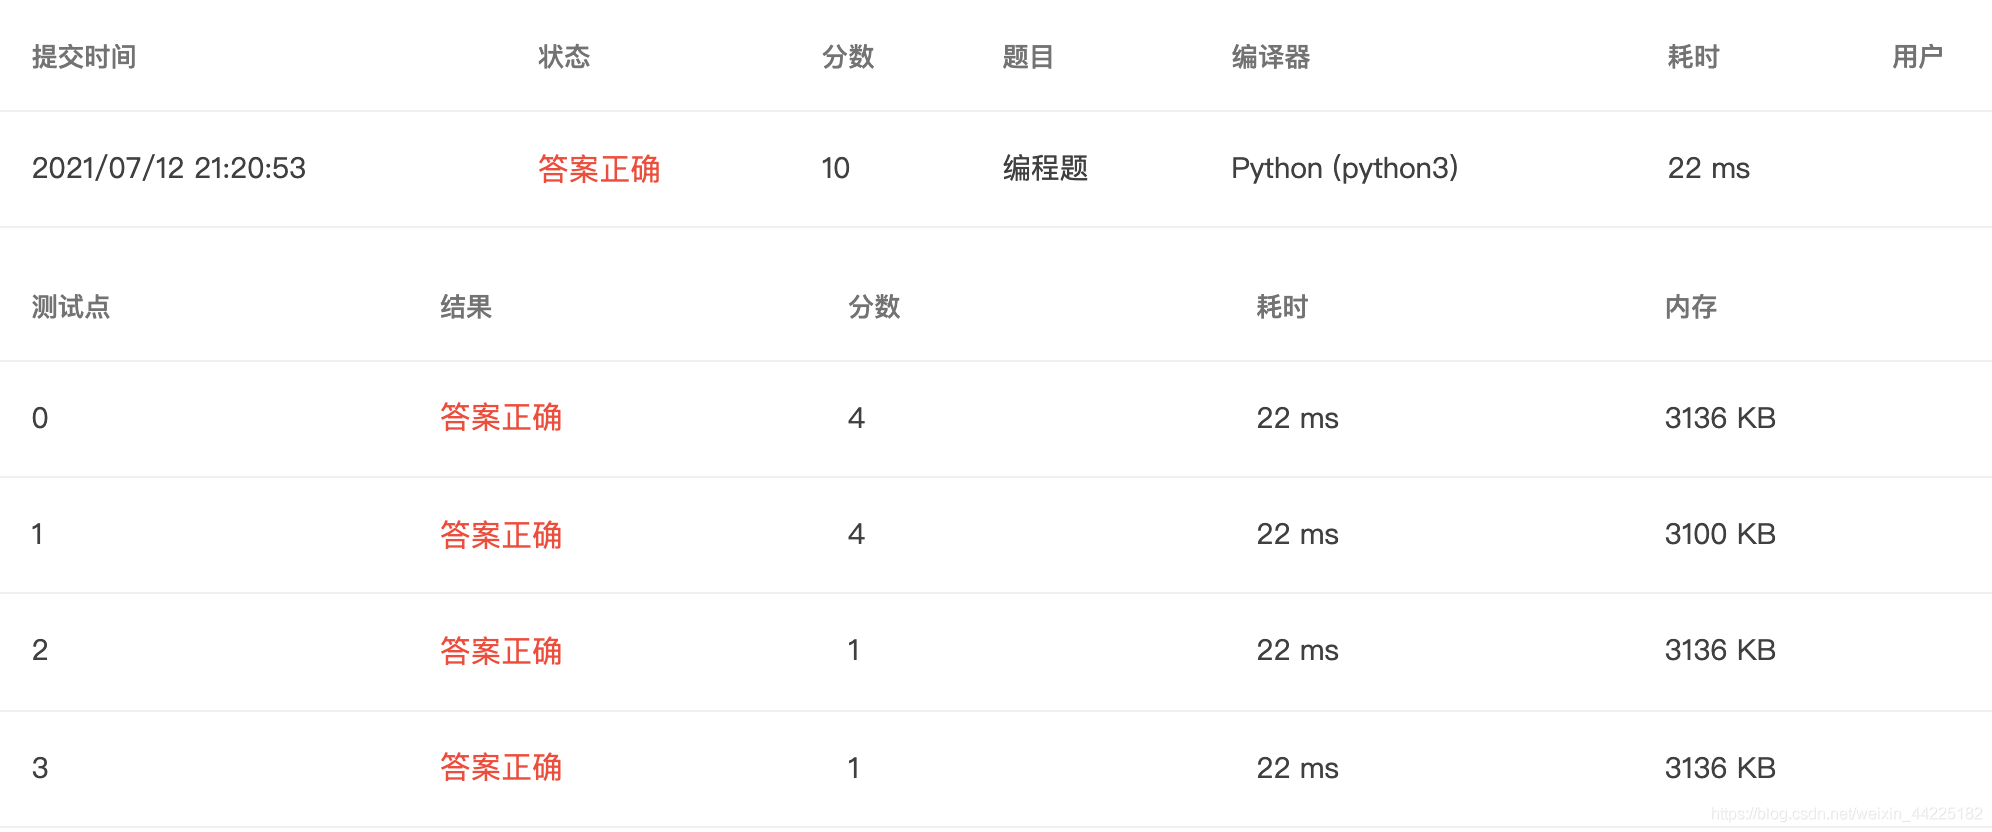
Task: Click the 22 ms time for test point 0
Action: (x=1297, y=418)
